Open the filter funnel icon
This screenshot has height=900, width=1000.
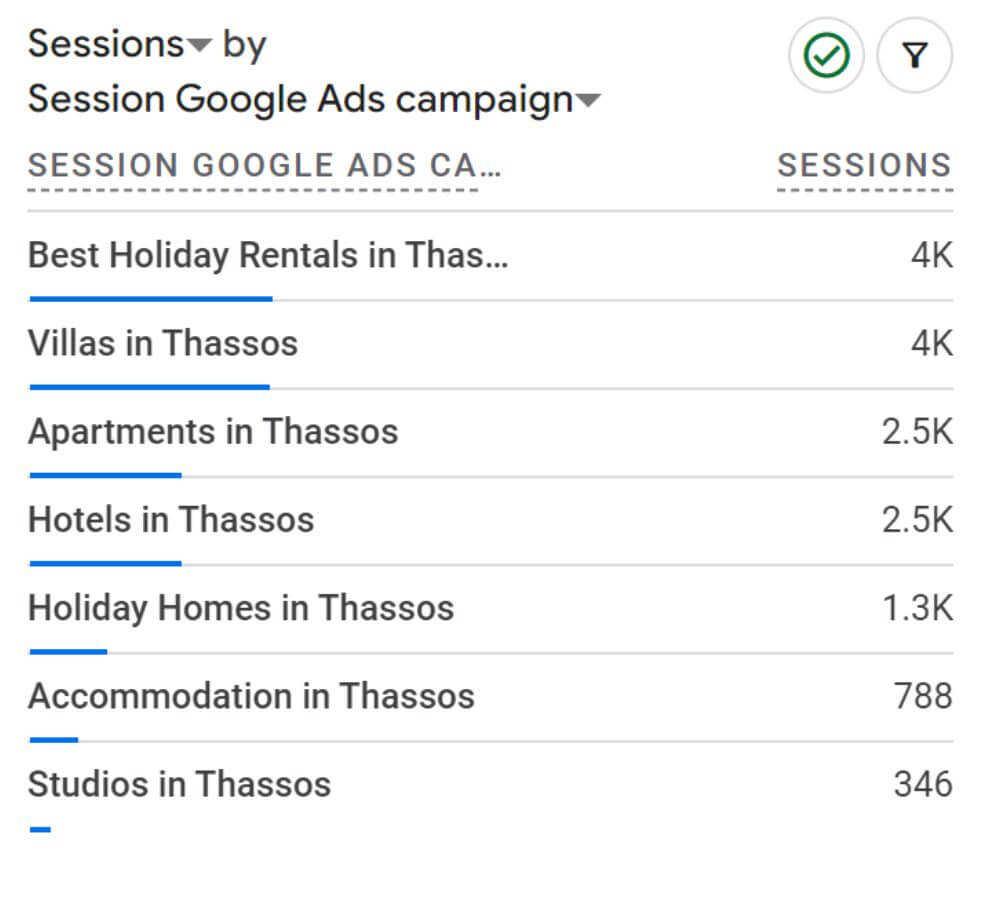click(915, 55)
